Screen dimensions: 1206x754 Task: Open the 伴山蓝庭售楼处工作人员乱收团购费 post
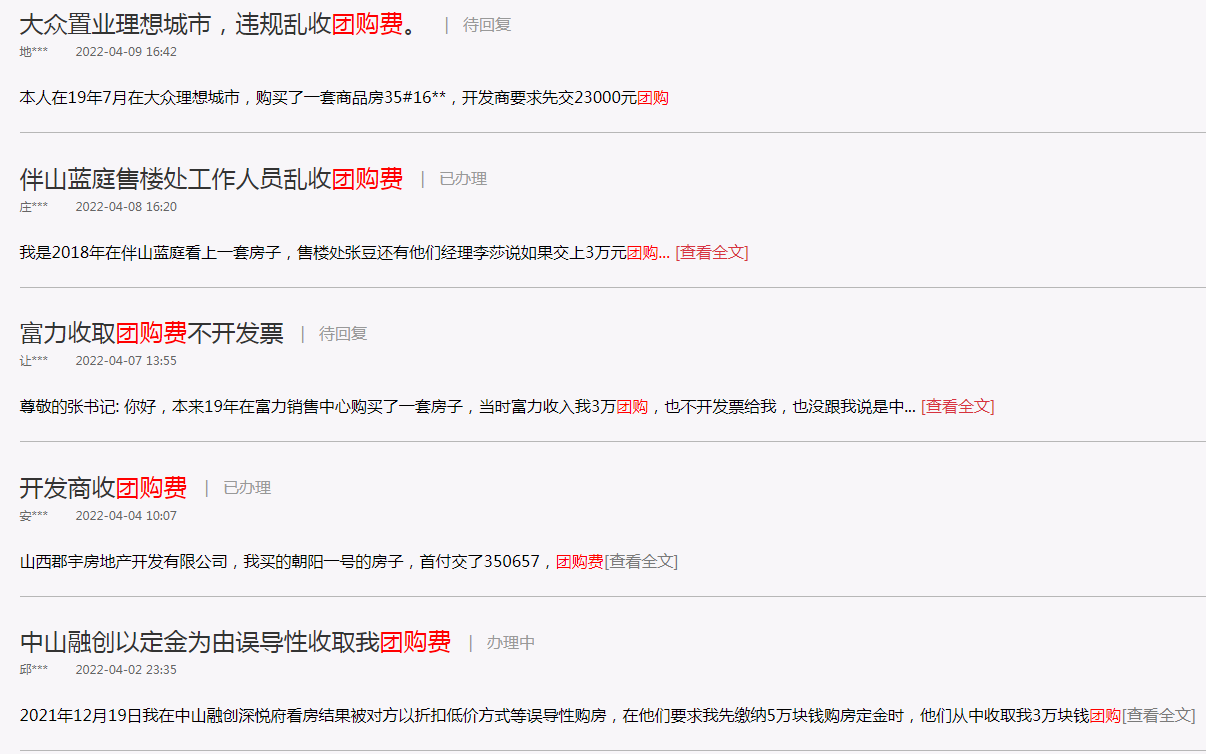[x=211, y=179]
